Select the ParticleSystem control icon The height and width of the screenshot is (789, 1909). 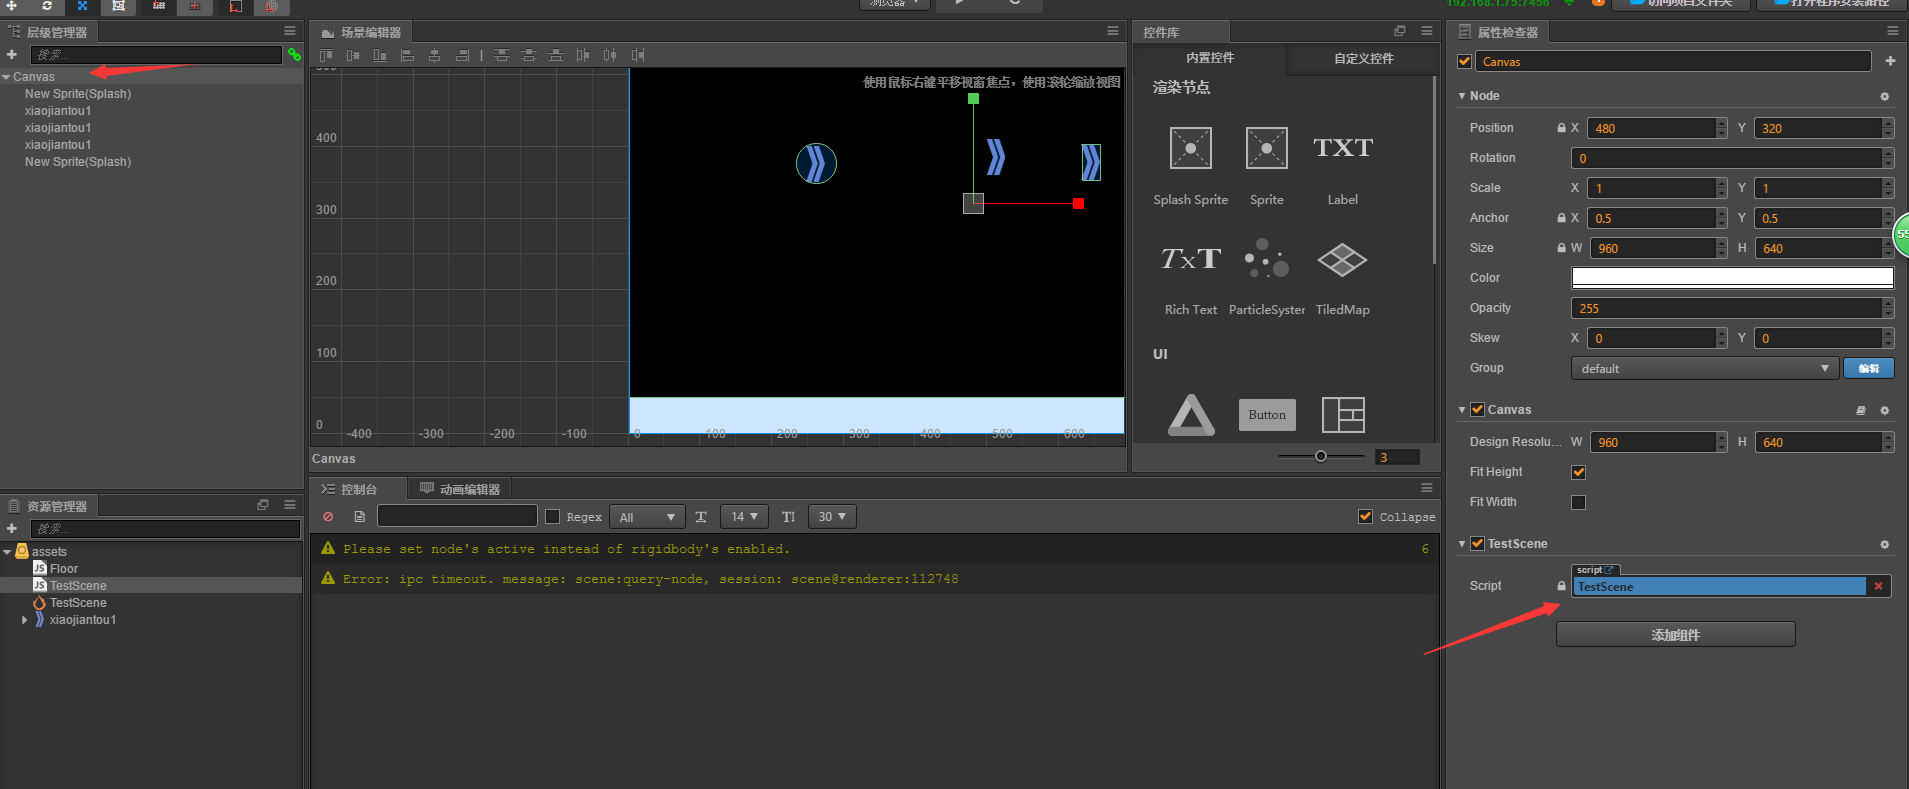[1266, 259]
